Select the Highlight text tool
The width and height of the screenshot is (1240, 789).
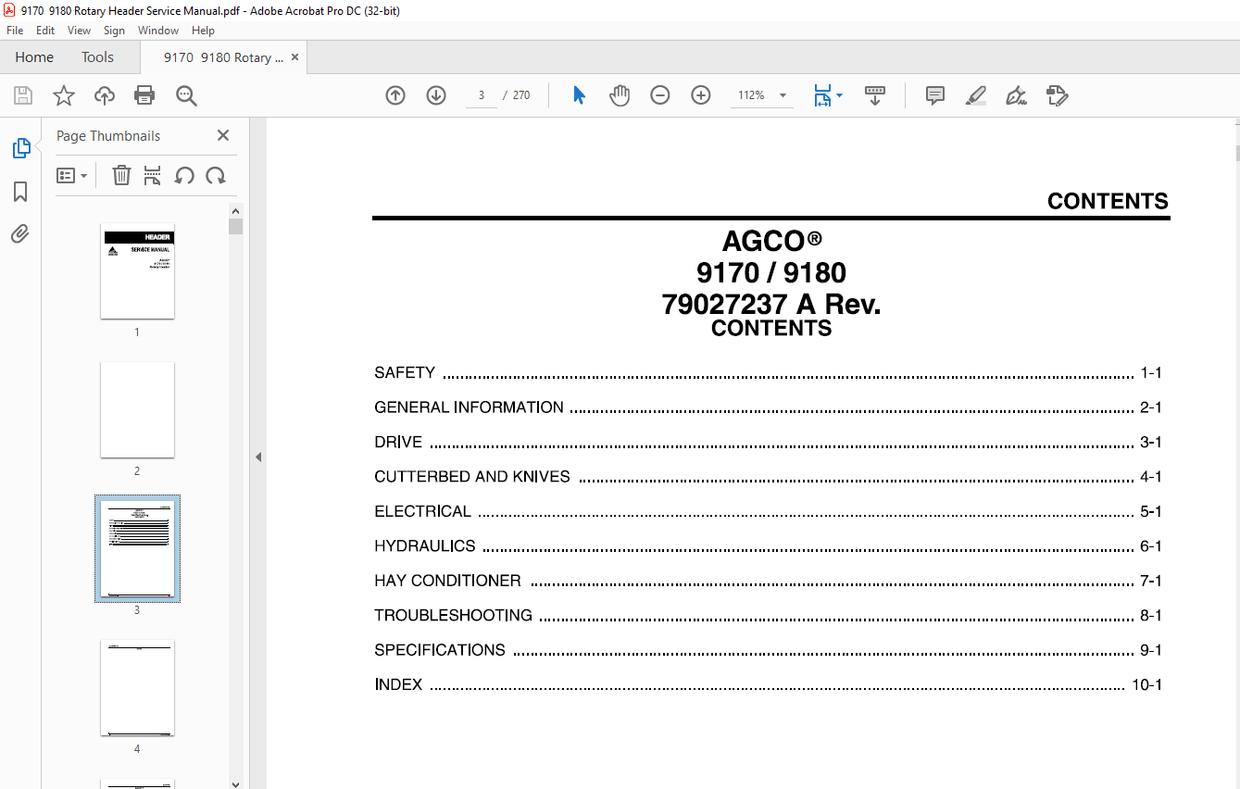(x=976, y=95)
